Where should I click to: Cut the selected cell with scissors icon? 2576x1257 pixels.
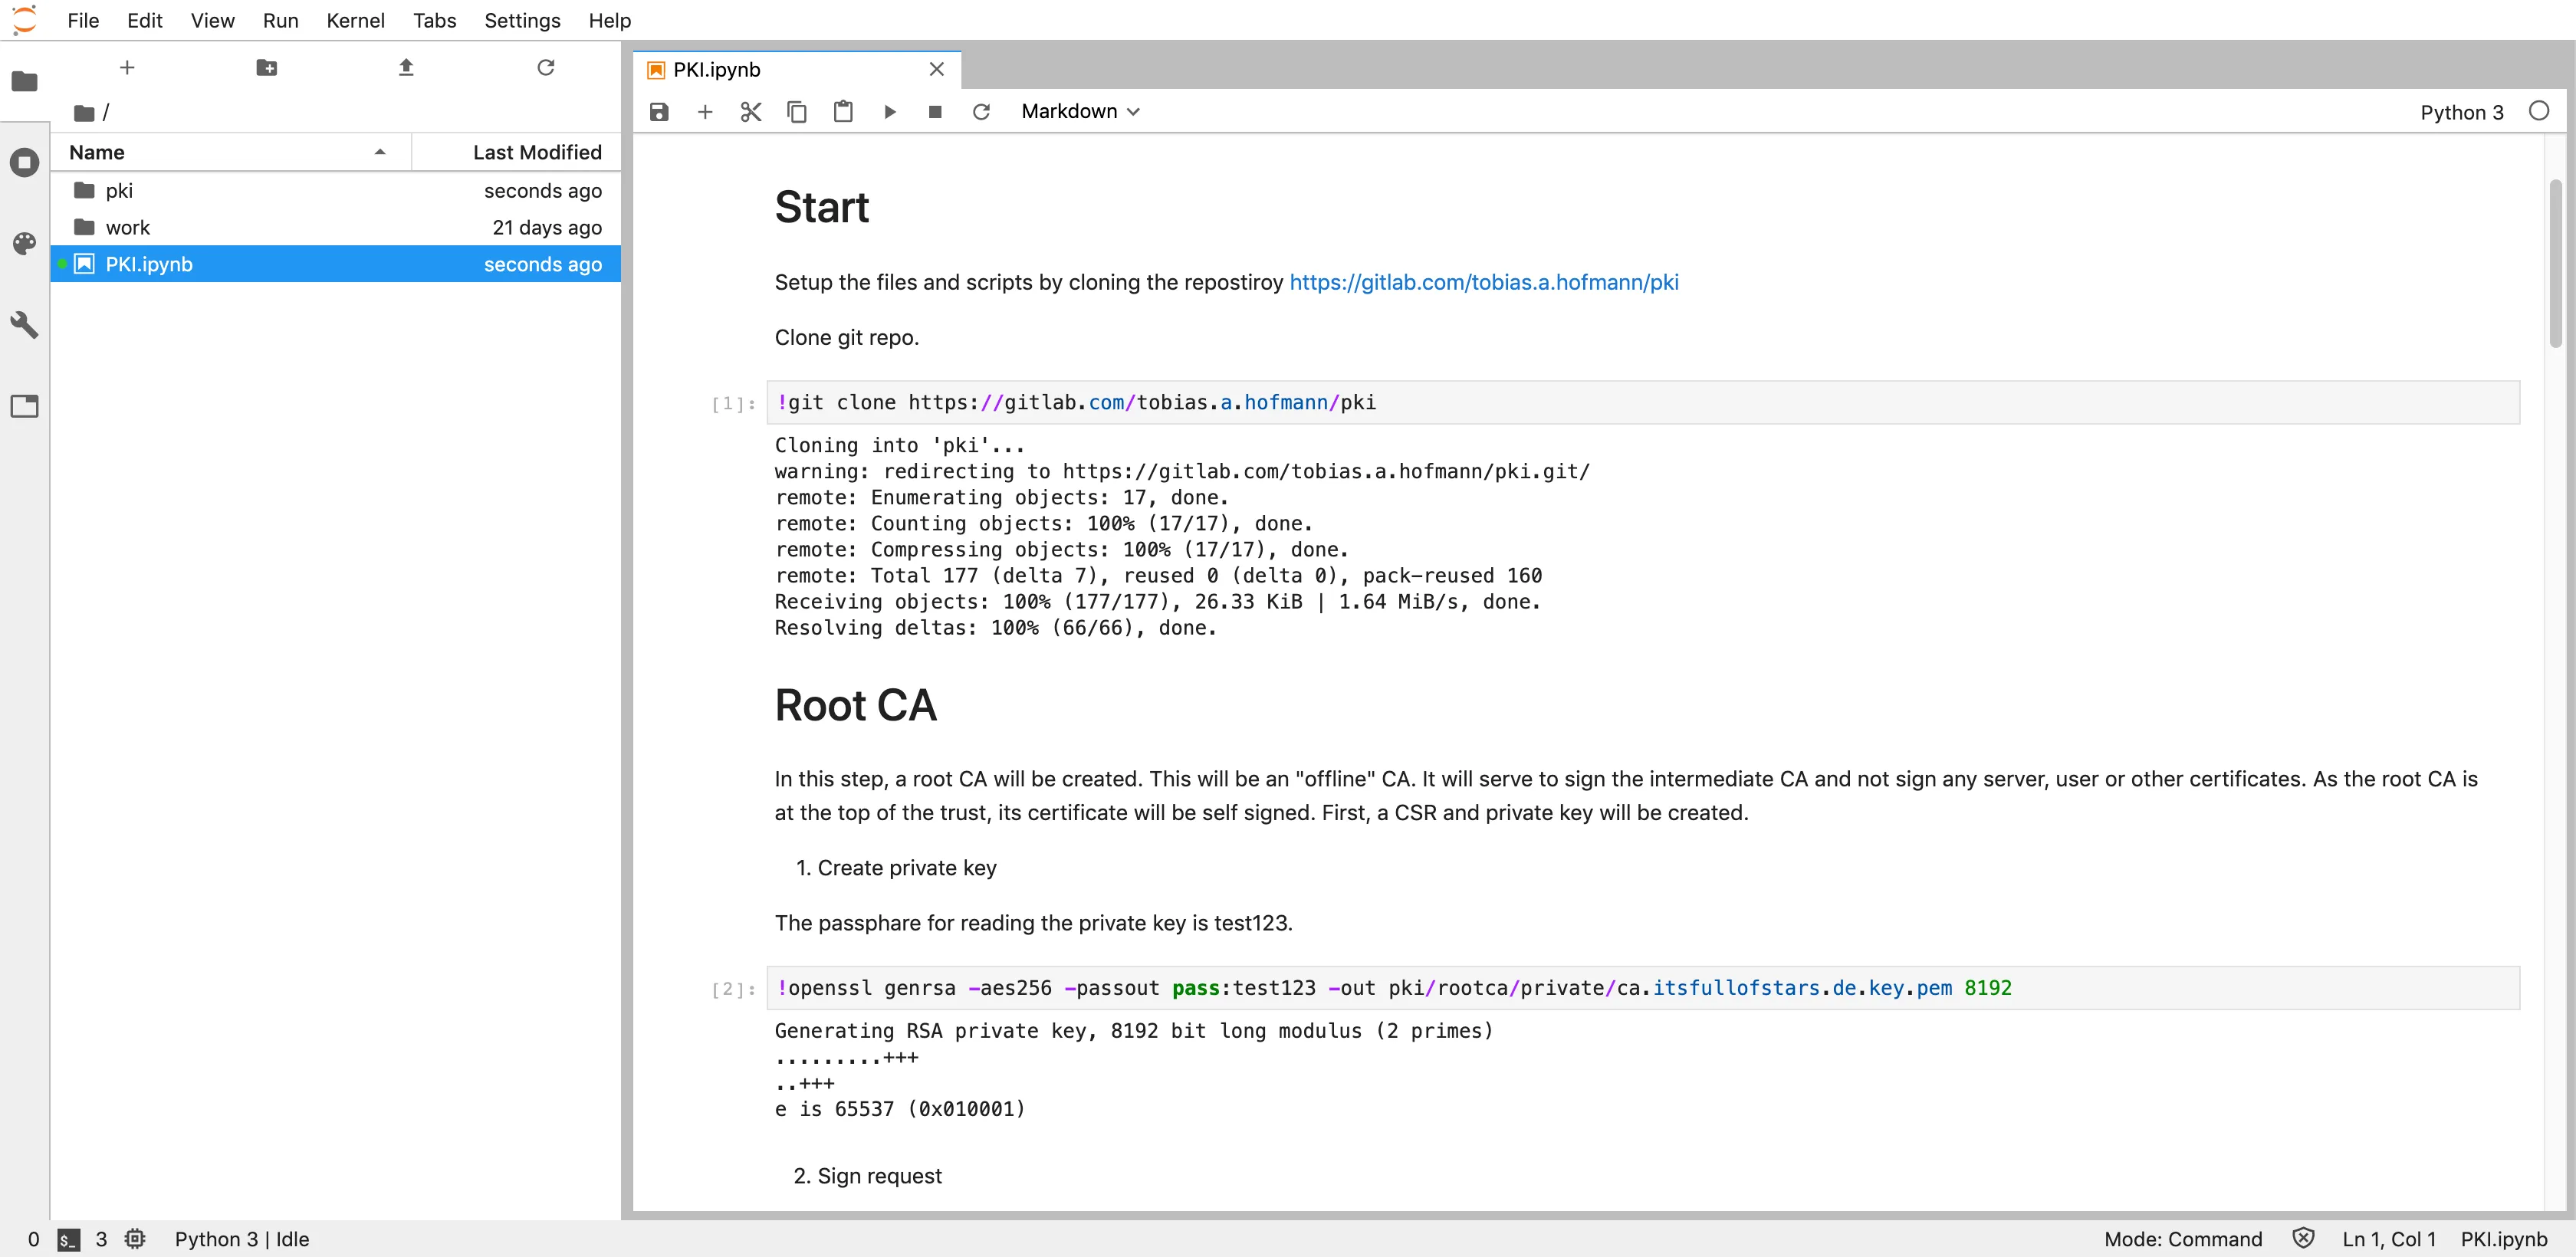(751, 112)
